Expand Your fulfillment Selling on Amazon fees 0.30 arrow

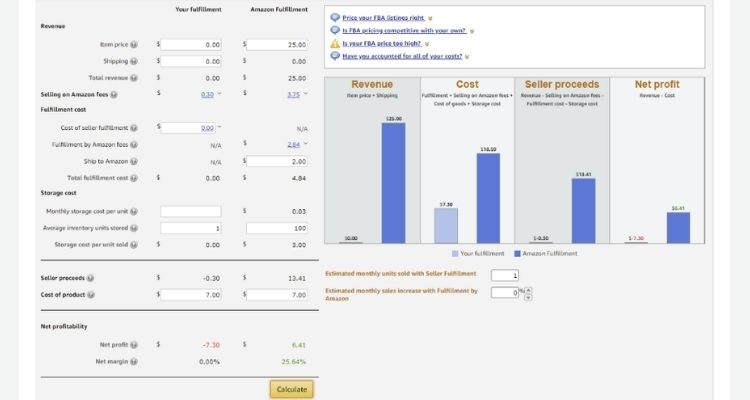tap(220, 94)
